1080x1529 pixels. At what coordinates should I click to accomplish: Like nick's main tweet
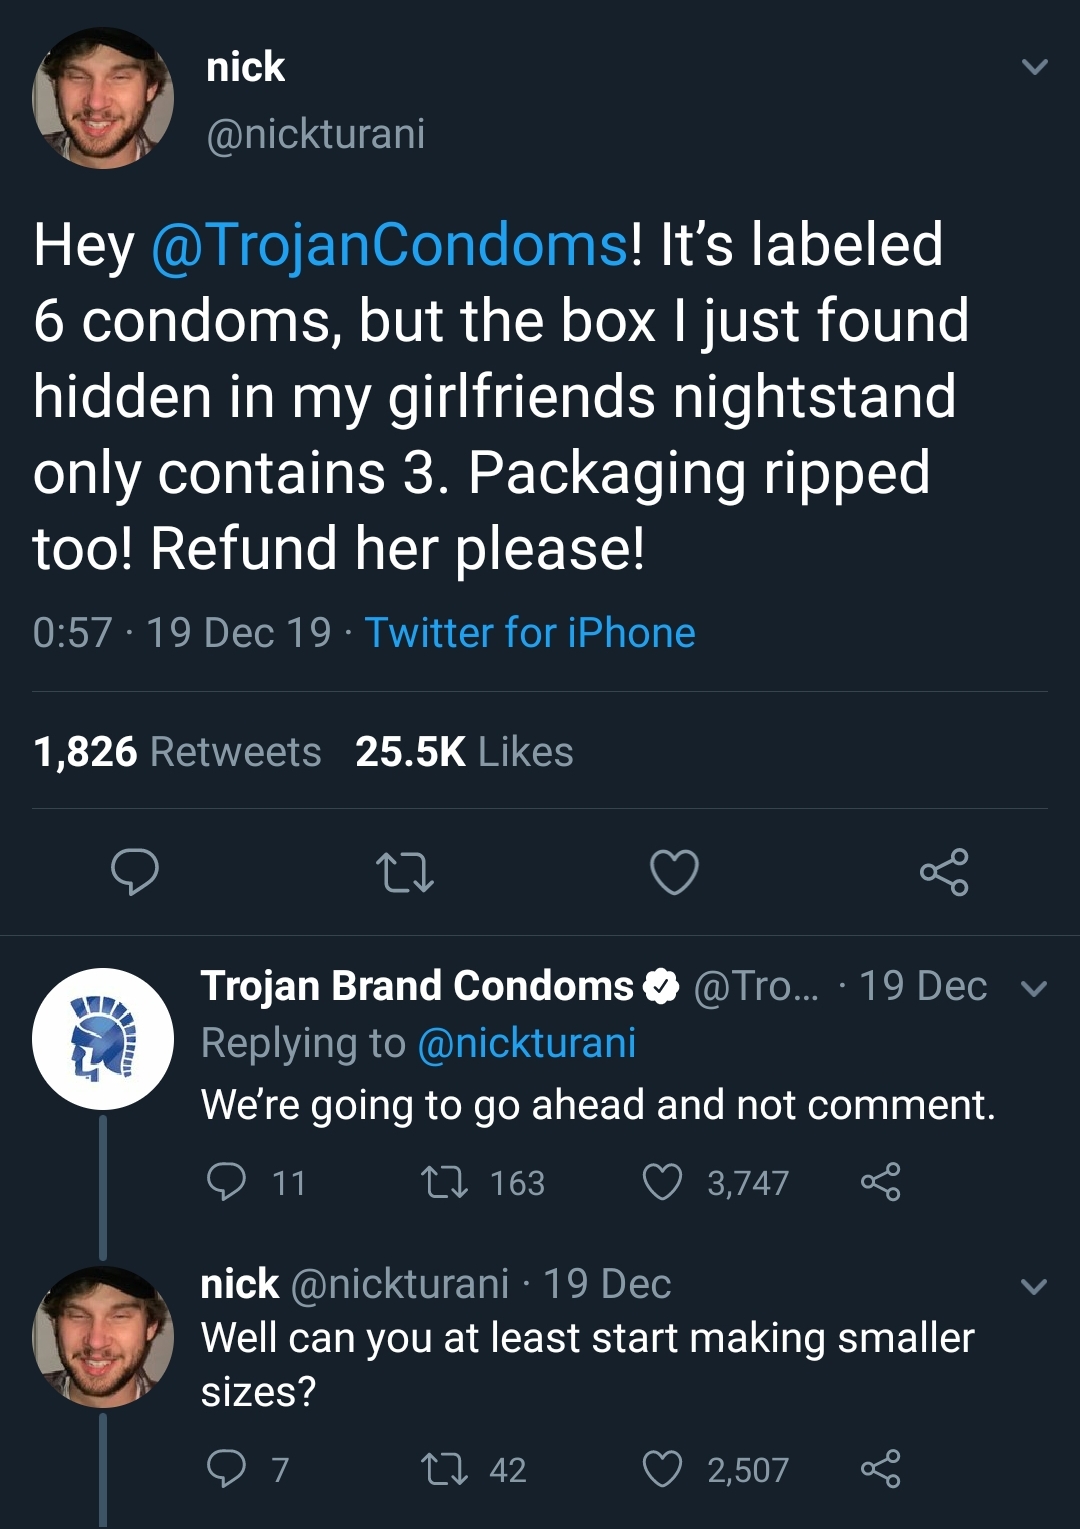(x=674, y=872)
